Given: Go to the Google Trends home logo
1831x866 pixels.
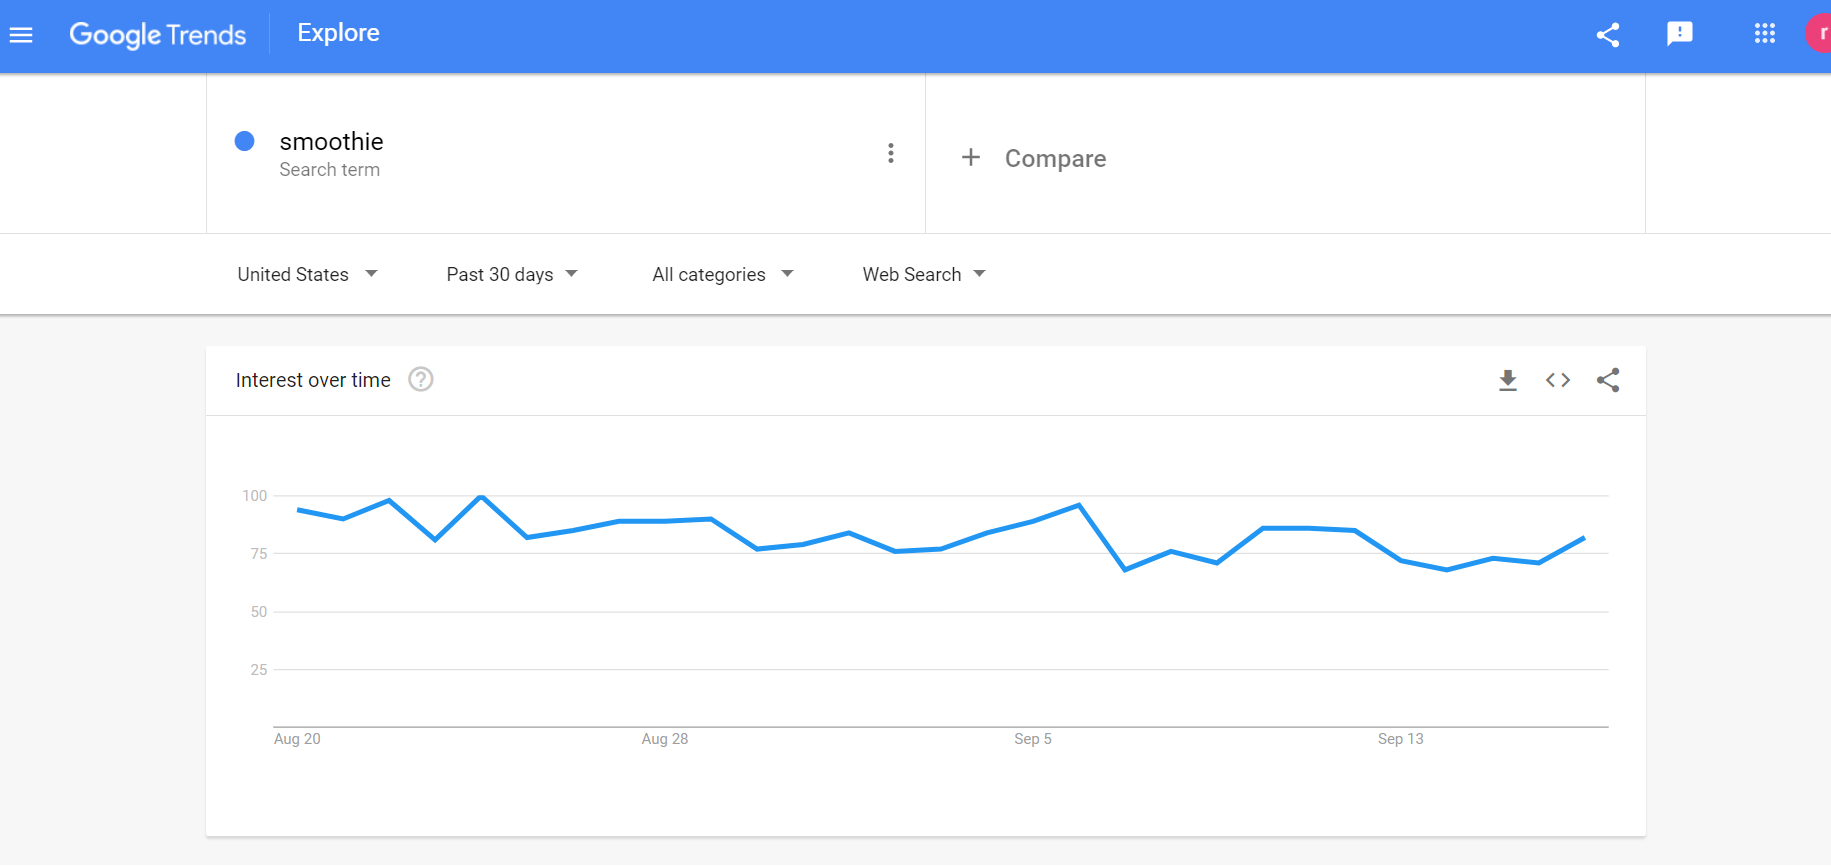Looking at the screenshot, I should click(158, 35).
